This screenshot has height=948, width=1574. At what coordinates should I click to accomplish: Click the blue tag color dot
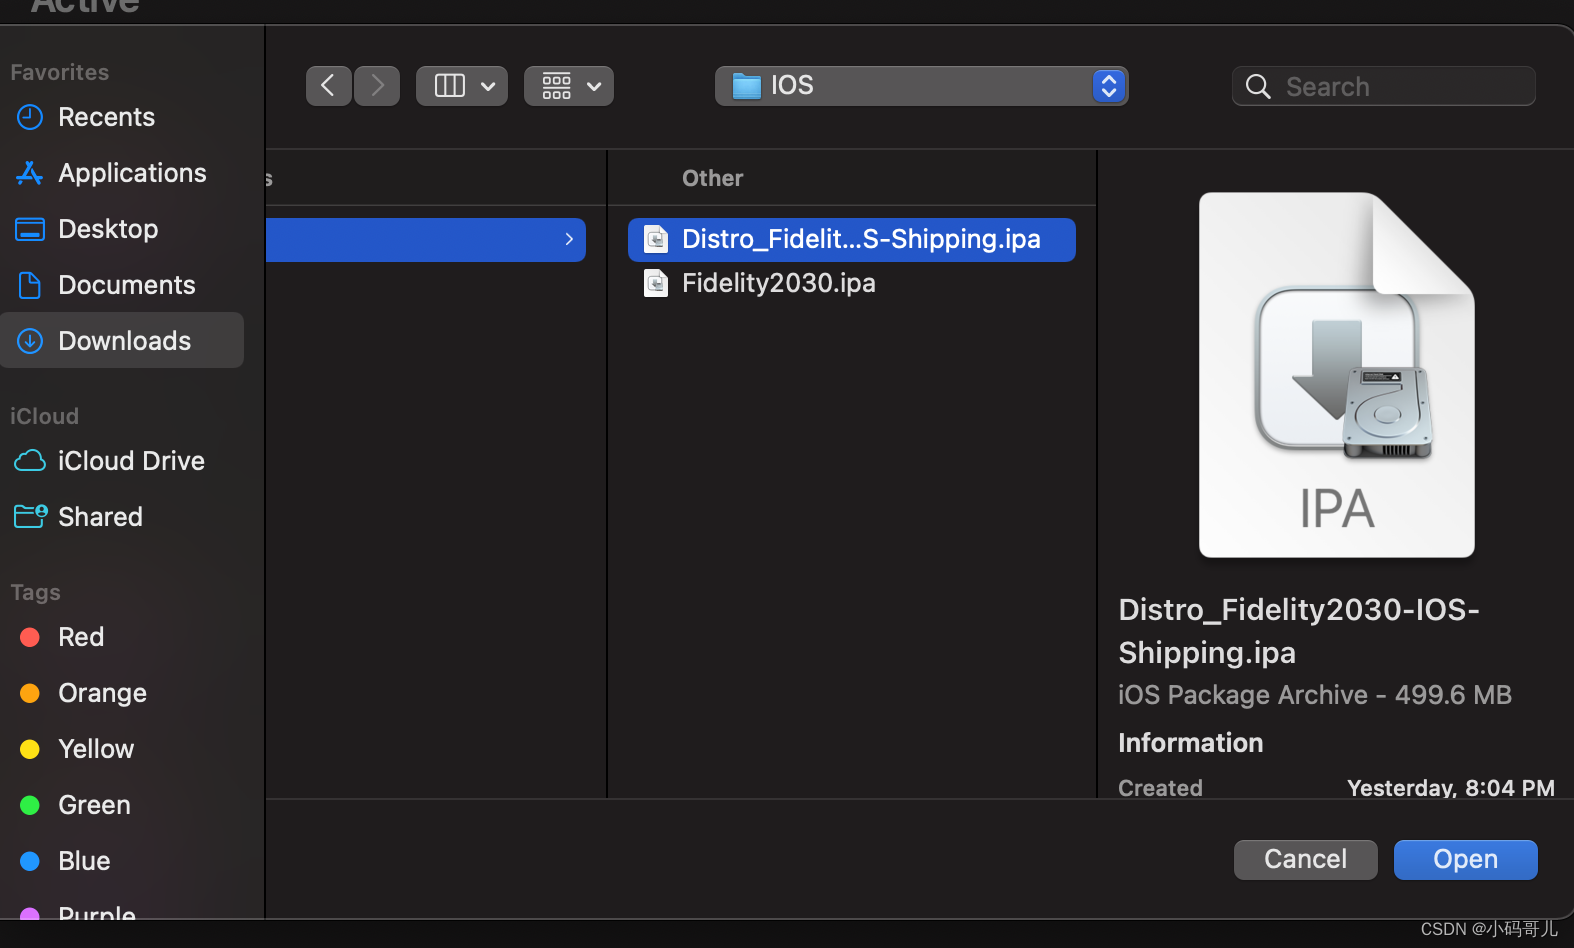coord(30,861)
